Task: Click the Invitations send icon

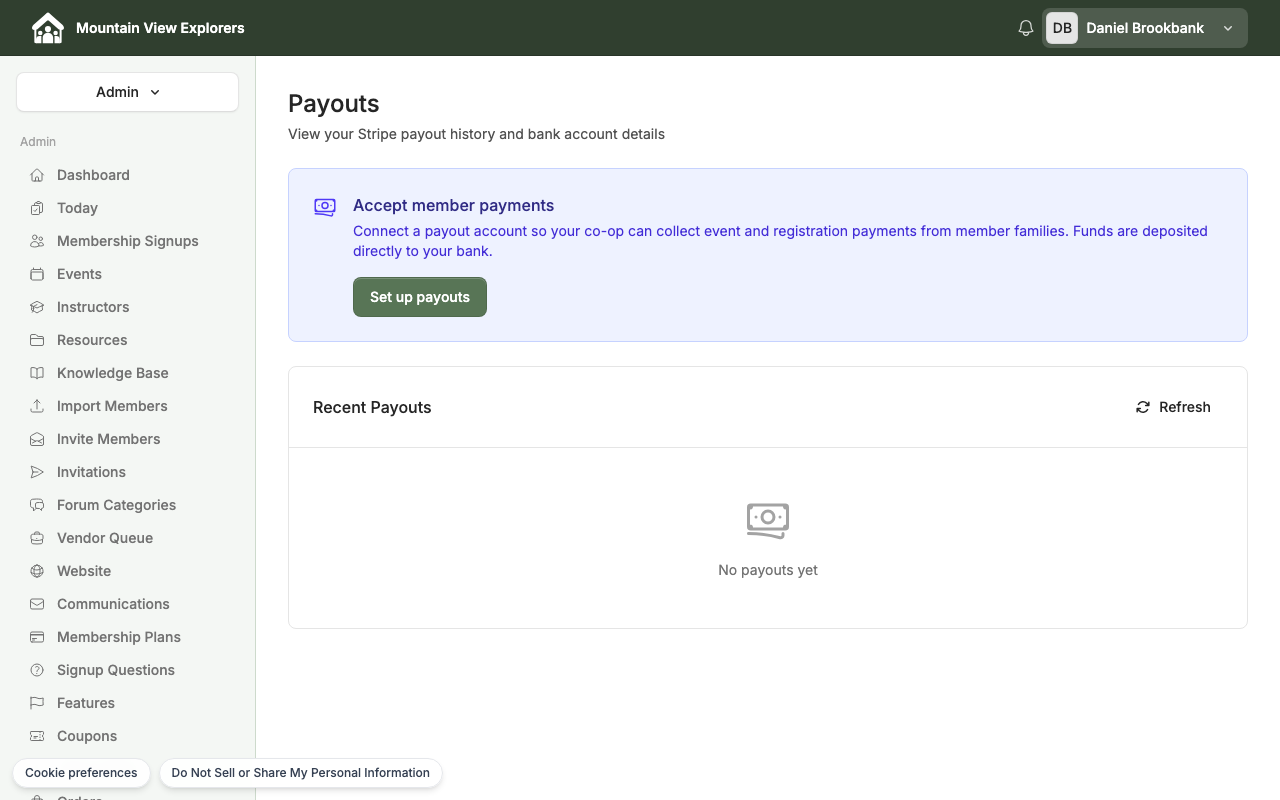Action: 37,472
